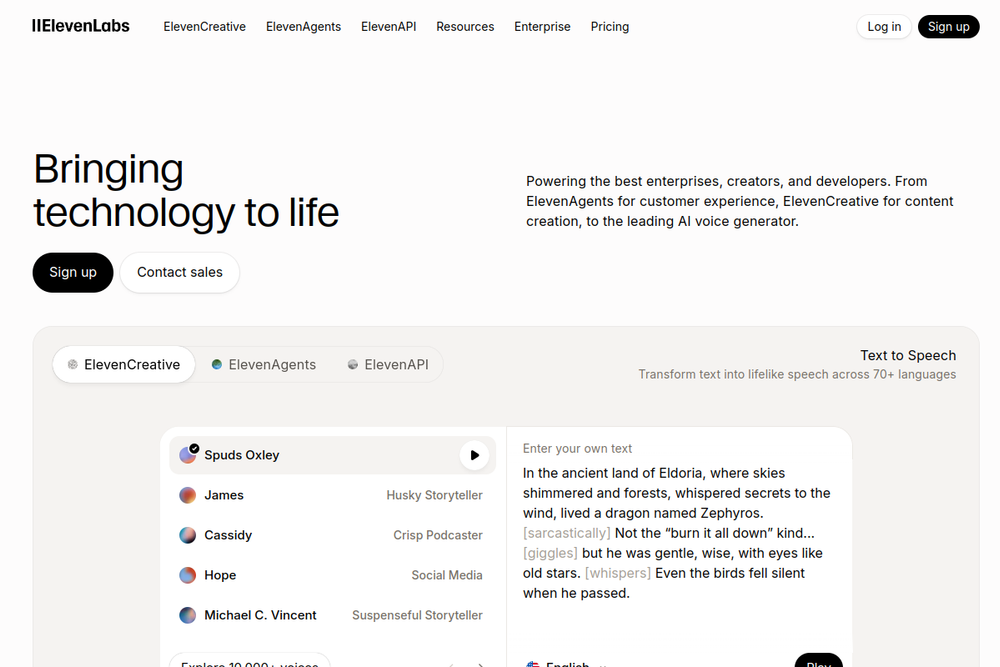The height and width of the screenshot is (667, 1000).
Task: Expand the Resources navigation menu
Action: pyautogui.click(x=465, y=27)
